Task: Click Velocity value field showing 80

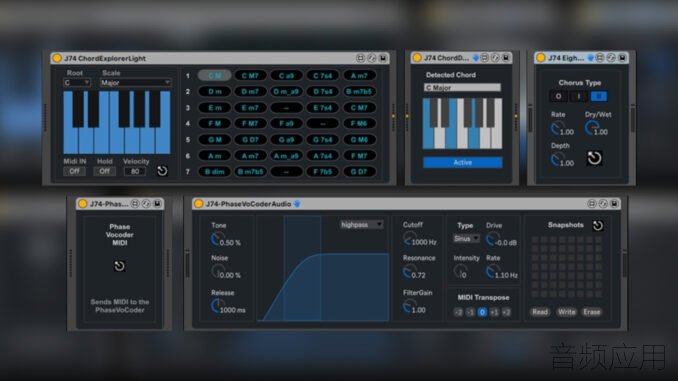Action: (x=134, y=171)
